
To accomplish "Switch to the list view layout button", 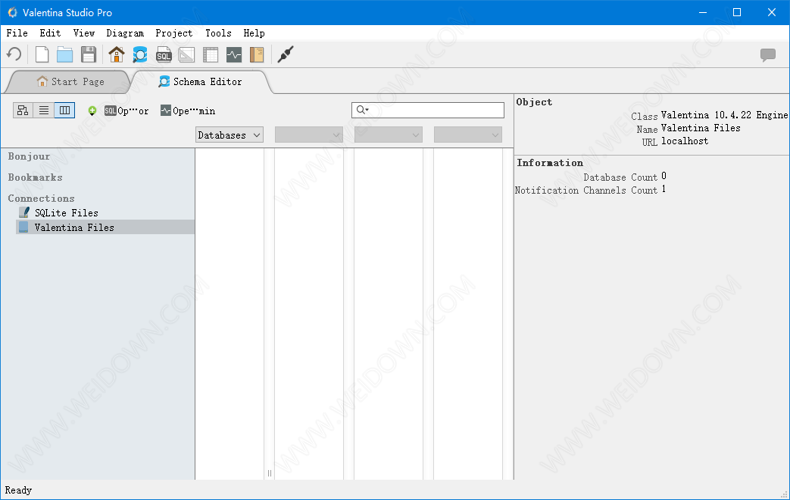I will pos(44,110).
